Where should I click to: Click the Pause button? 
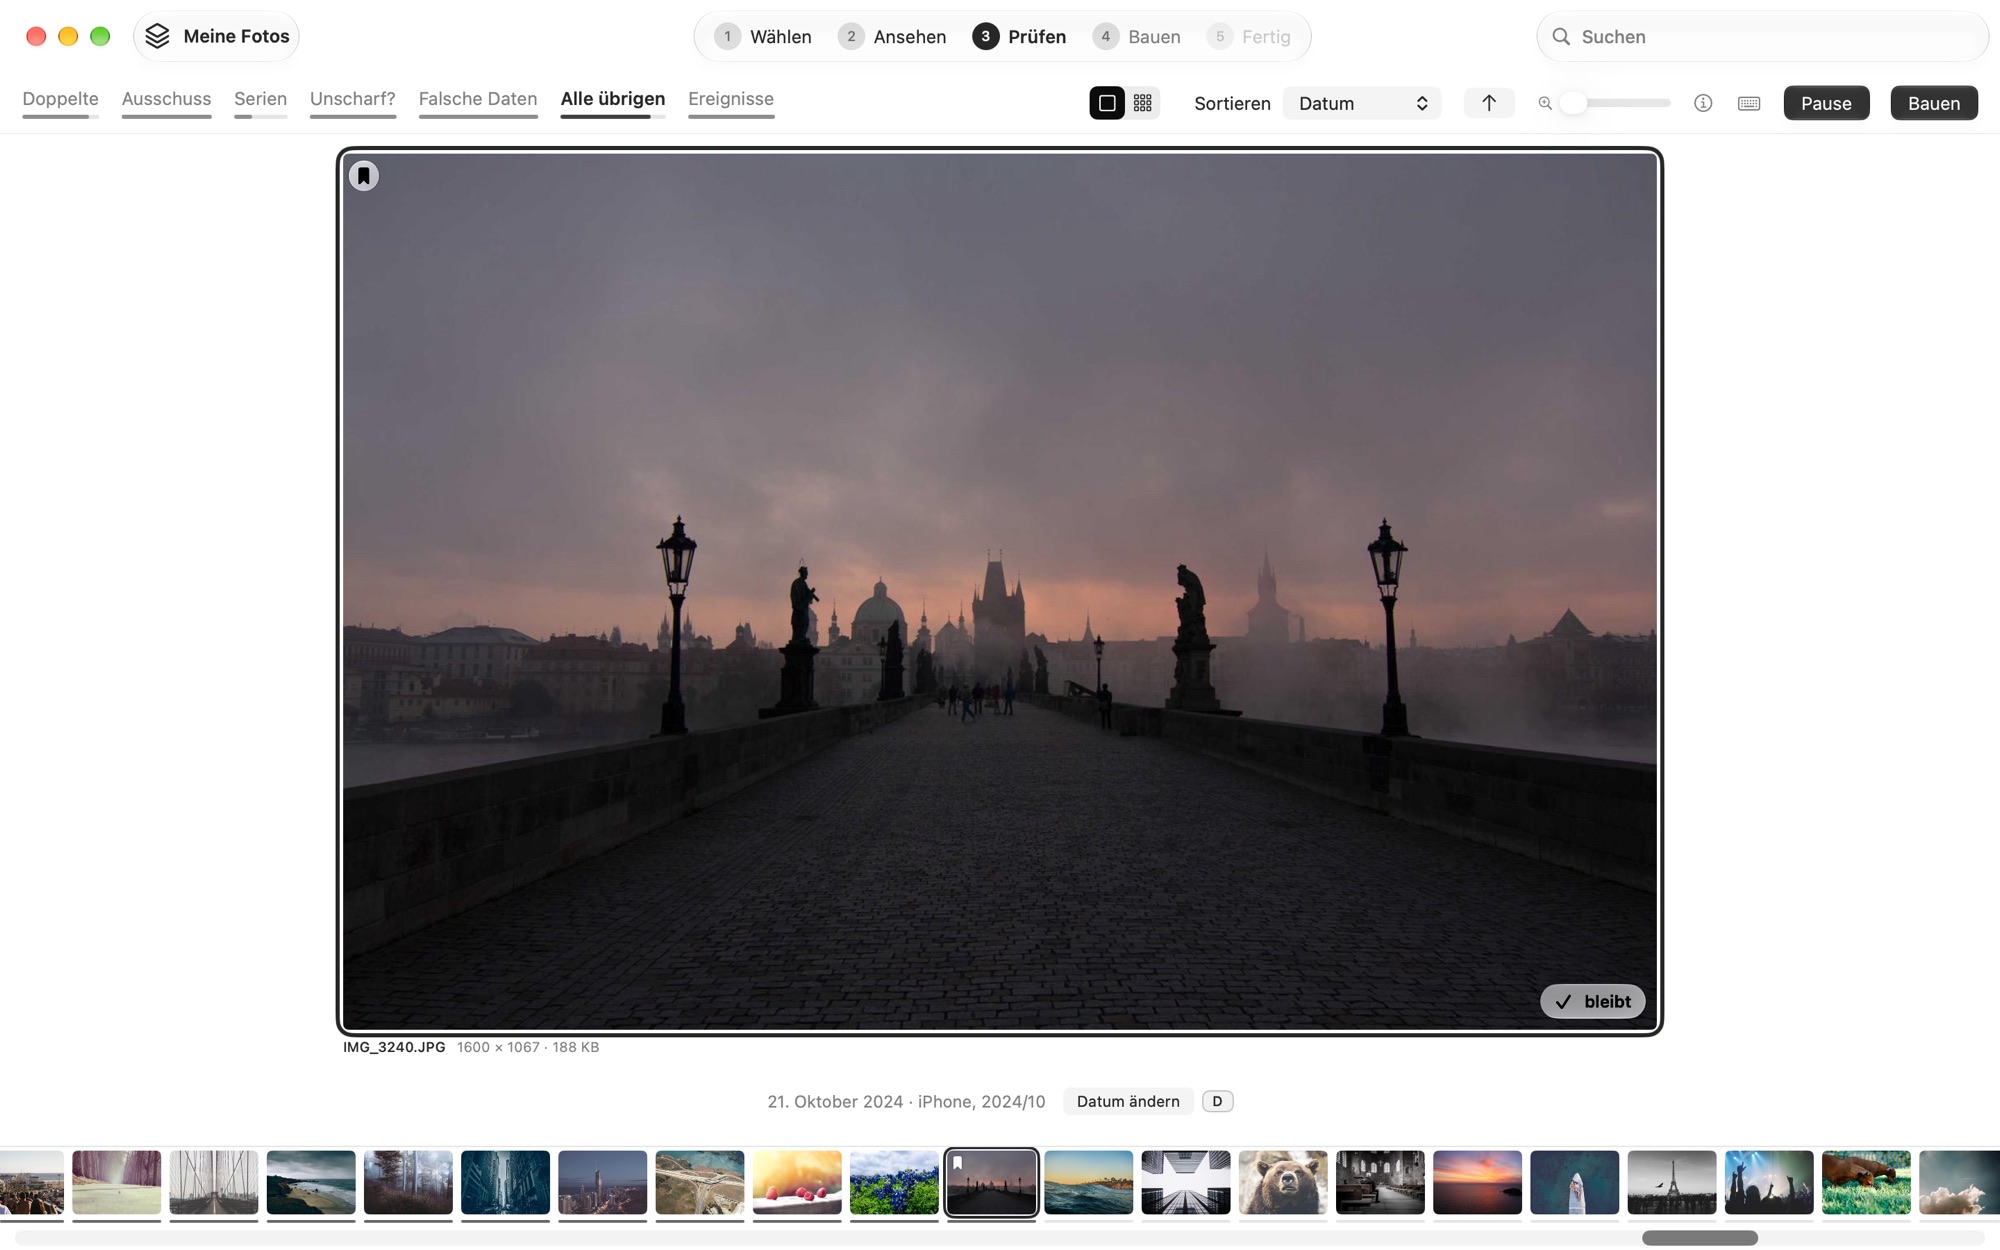pos(1826,103)
